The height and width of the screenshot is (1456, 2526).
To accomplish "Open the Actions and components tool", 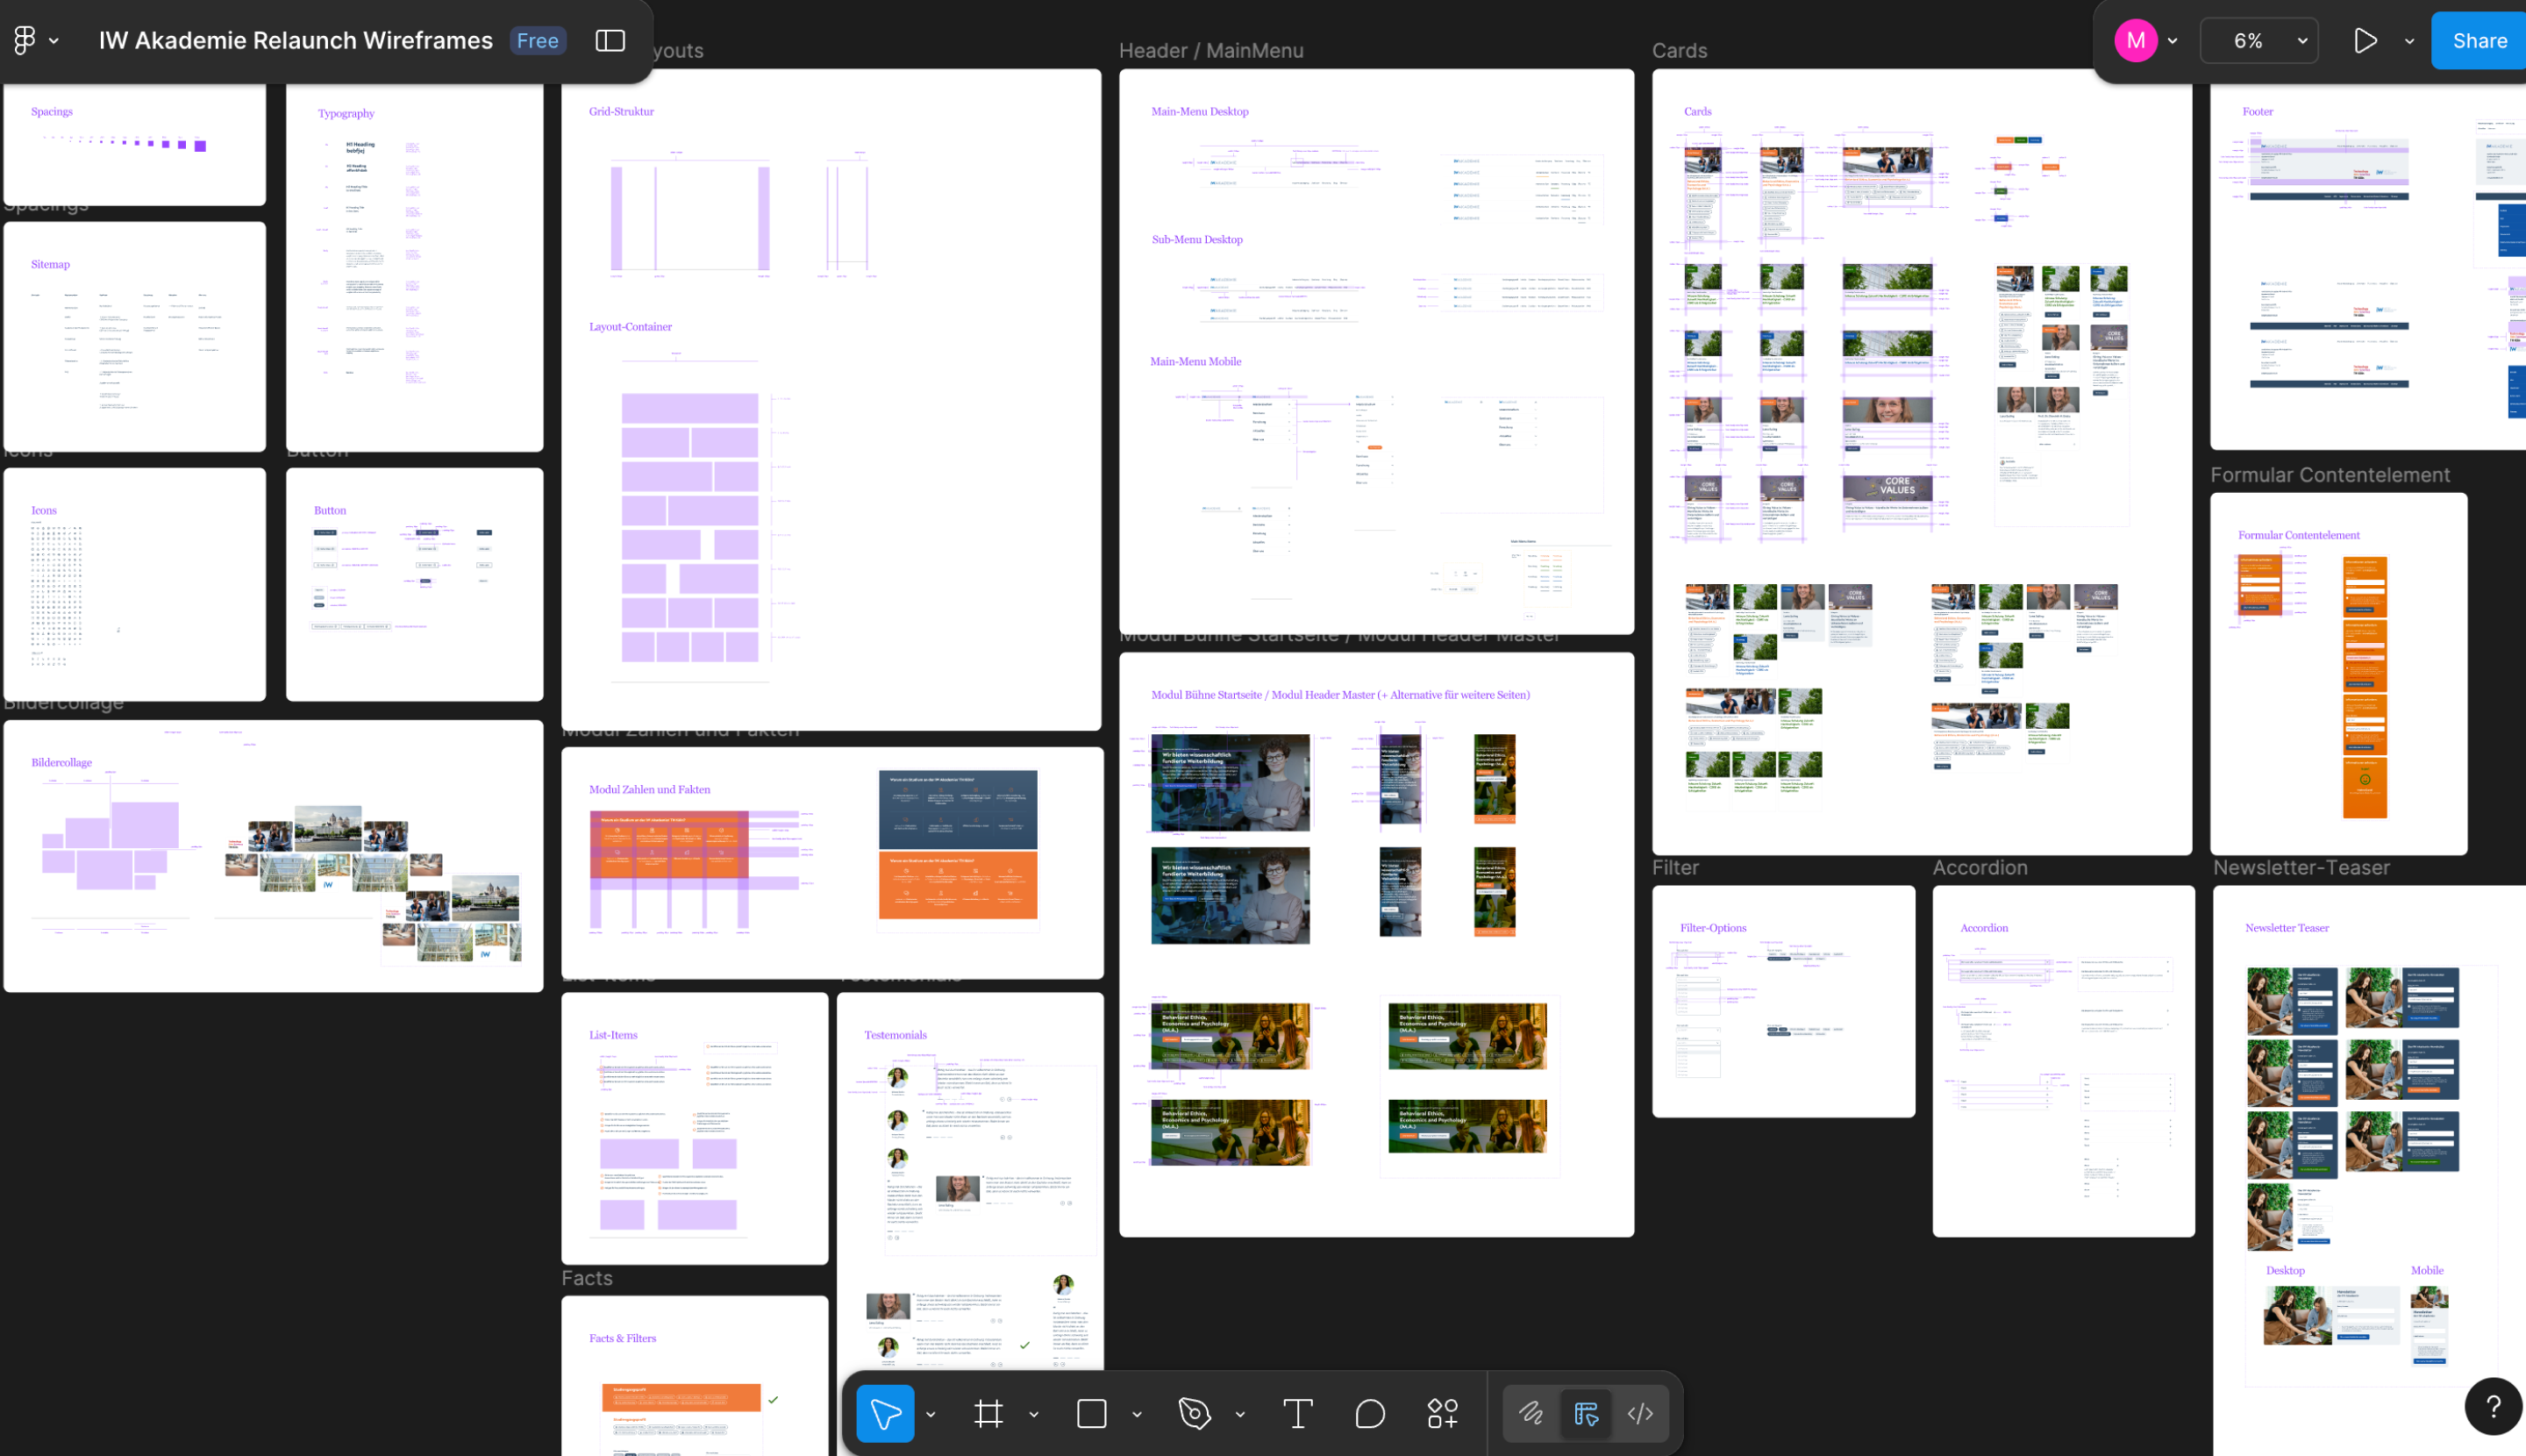I will (x=1442, y=1413).
